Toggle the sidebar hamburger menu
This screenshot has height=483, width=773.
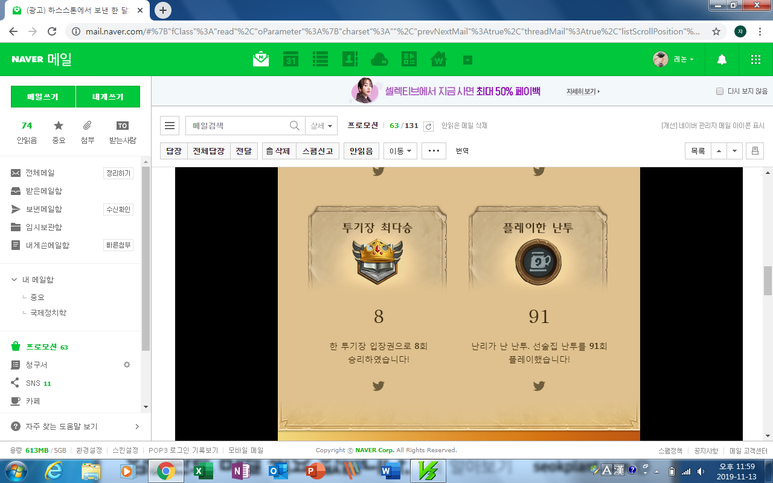170,126
